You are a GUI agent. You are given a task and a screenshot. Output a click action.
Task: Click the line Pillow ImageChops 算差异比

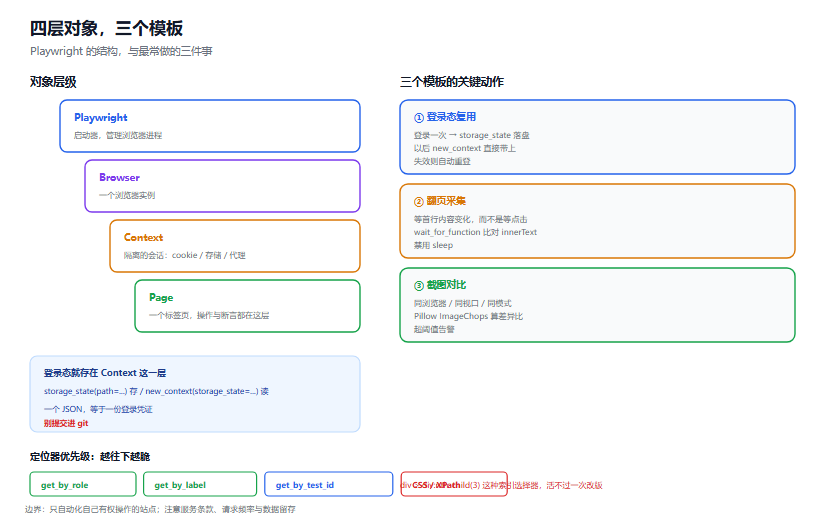point(469,316)
